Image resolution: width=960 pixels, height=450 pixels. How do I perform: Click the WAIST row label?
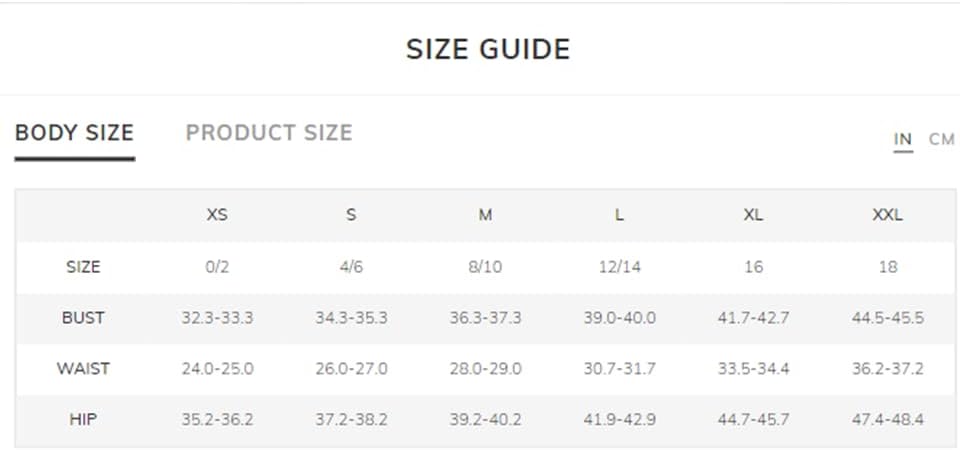pos(83,369)
